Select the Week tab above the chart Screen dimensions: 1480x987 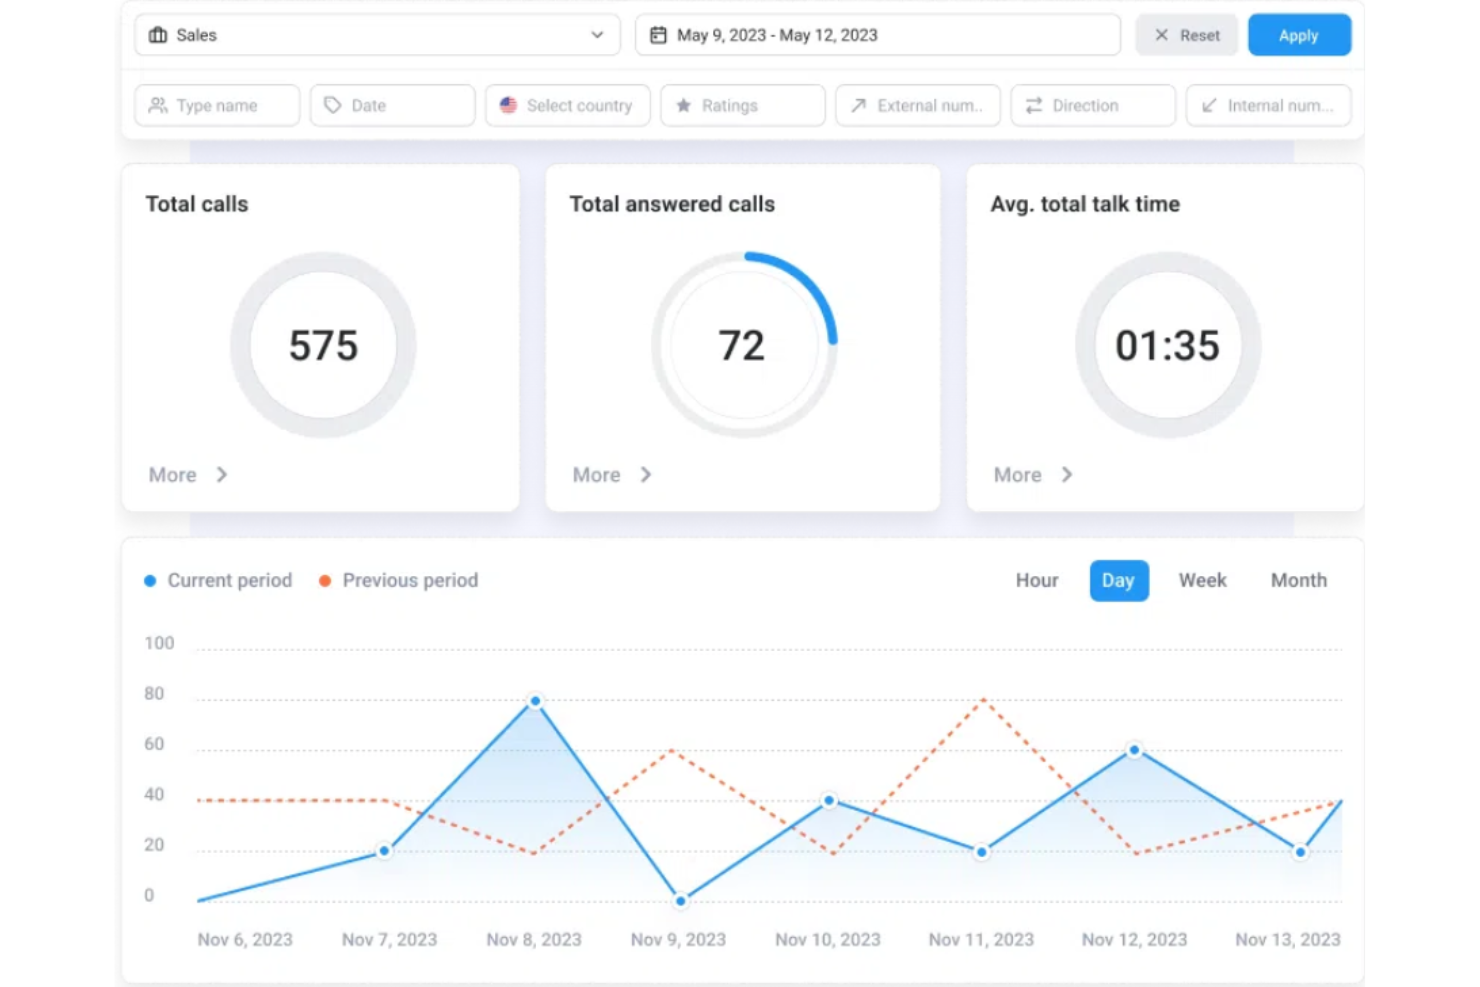(x=1202, y=580)
